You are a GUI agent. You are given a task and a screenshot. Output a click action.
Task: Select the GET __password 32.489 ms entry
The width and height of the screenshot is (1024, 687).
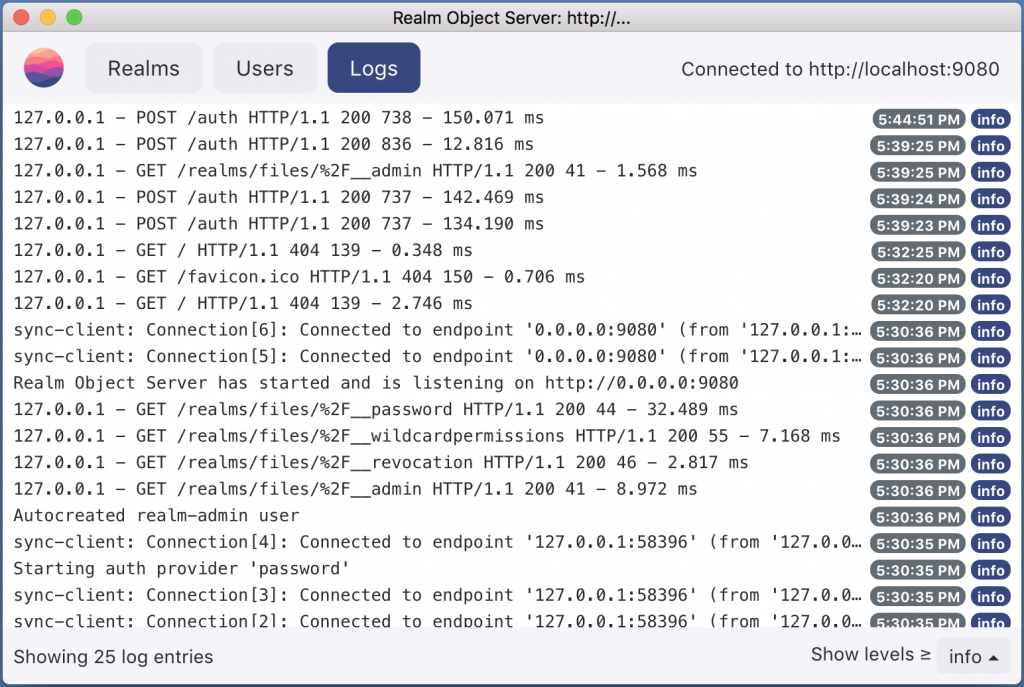pos(512,409)
